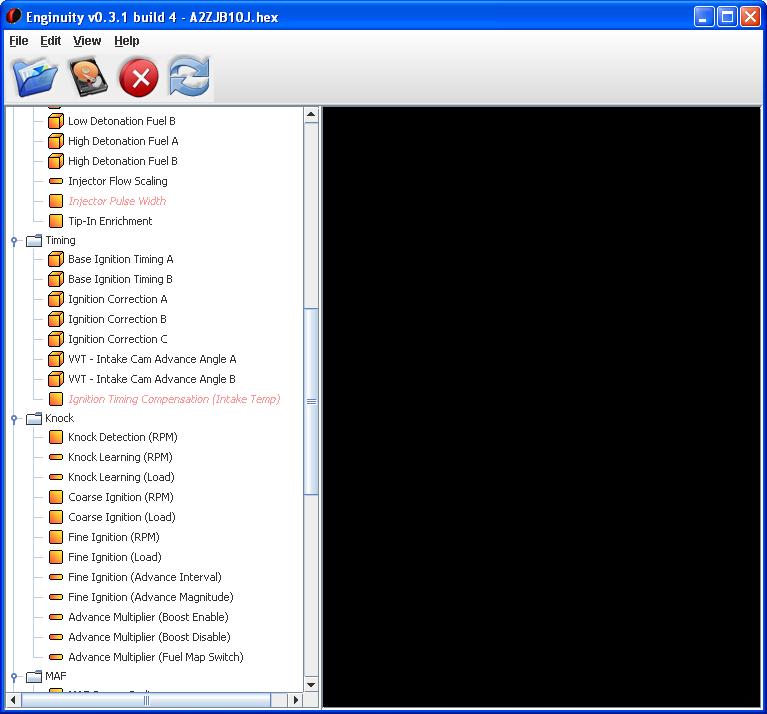Viewport: 767px width, 714px height.
Task: Click the Timing folder icon
Action: click(x=34, y=240)
